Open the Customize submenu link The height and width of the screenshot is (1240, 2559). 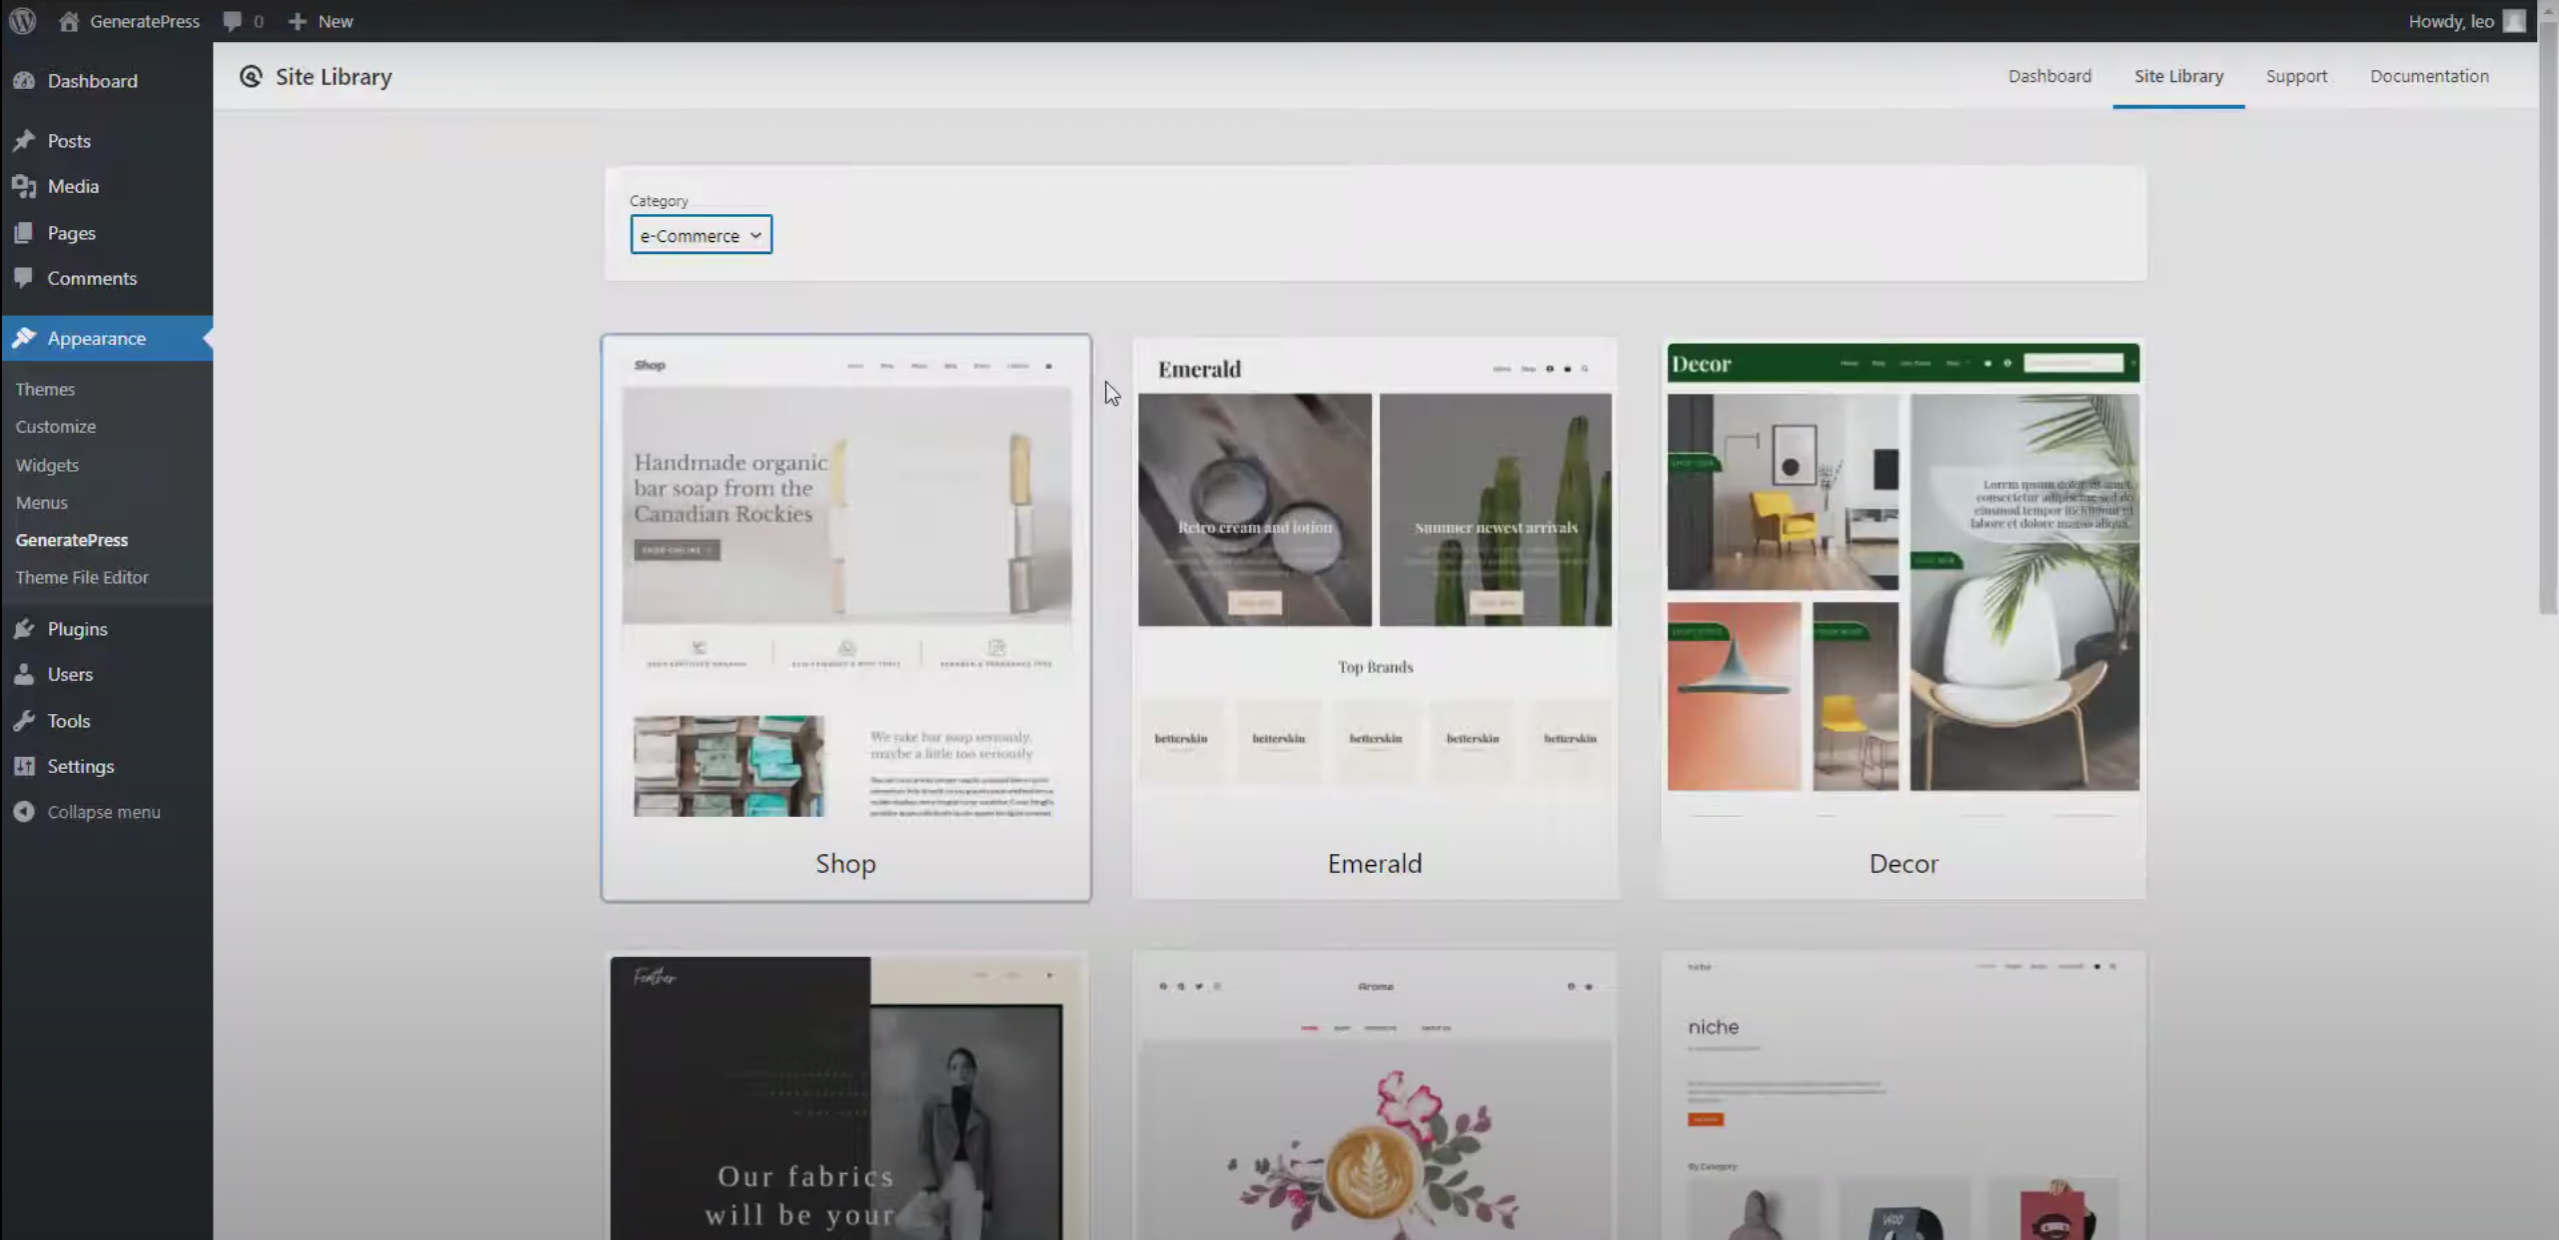(56, 426)
